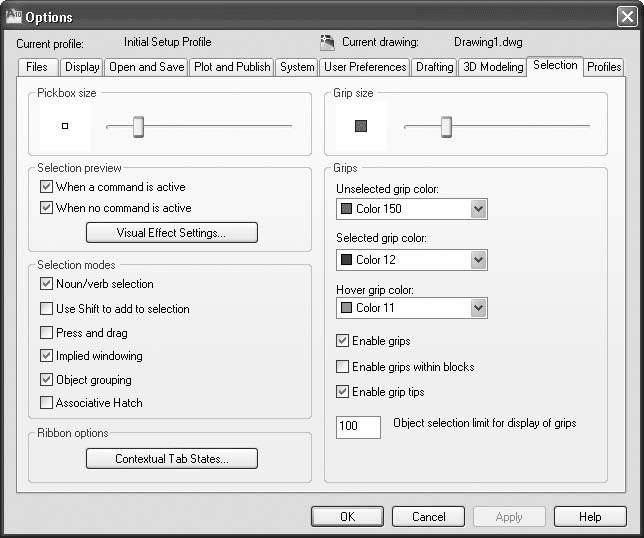This screenshot has width=644, height=538.
Task: Expand the Hover grip color dropdown
Action: [478, 308]
